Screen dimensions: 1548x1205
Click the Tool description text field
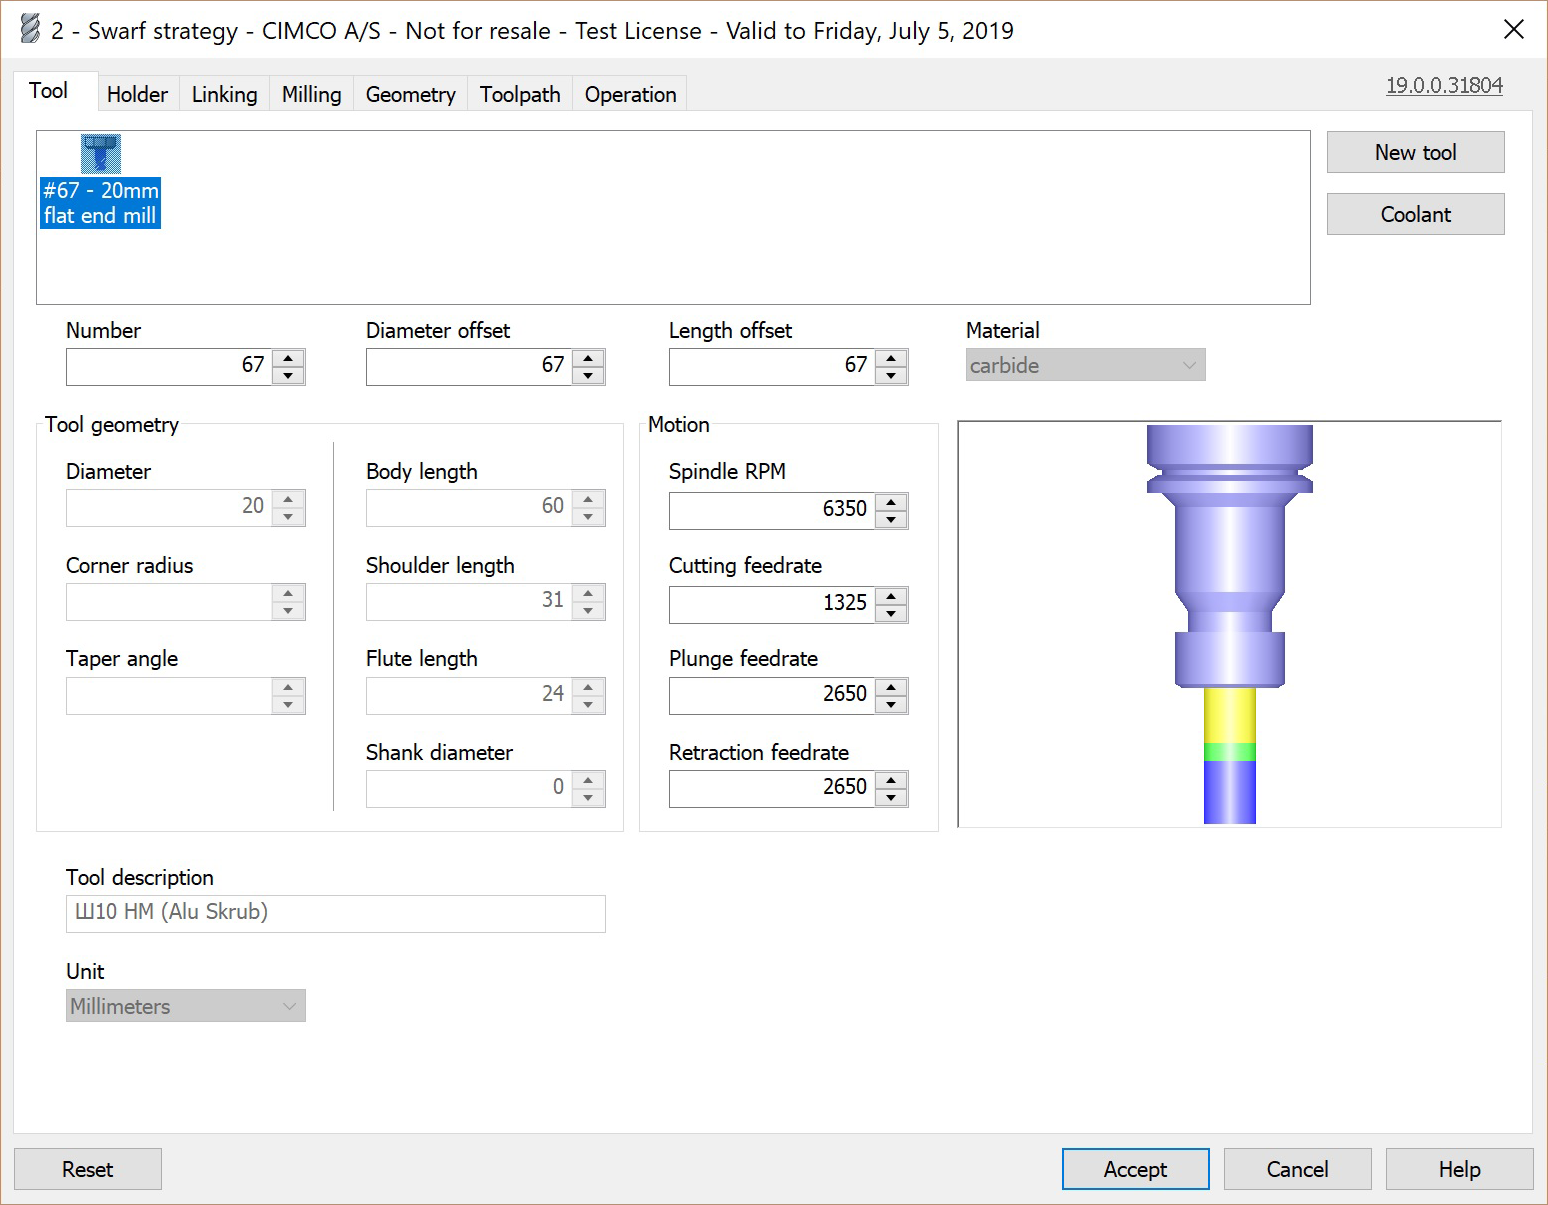click(x=335, y=913)
